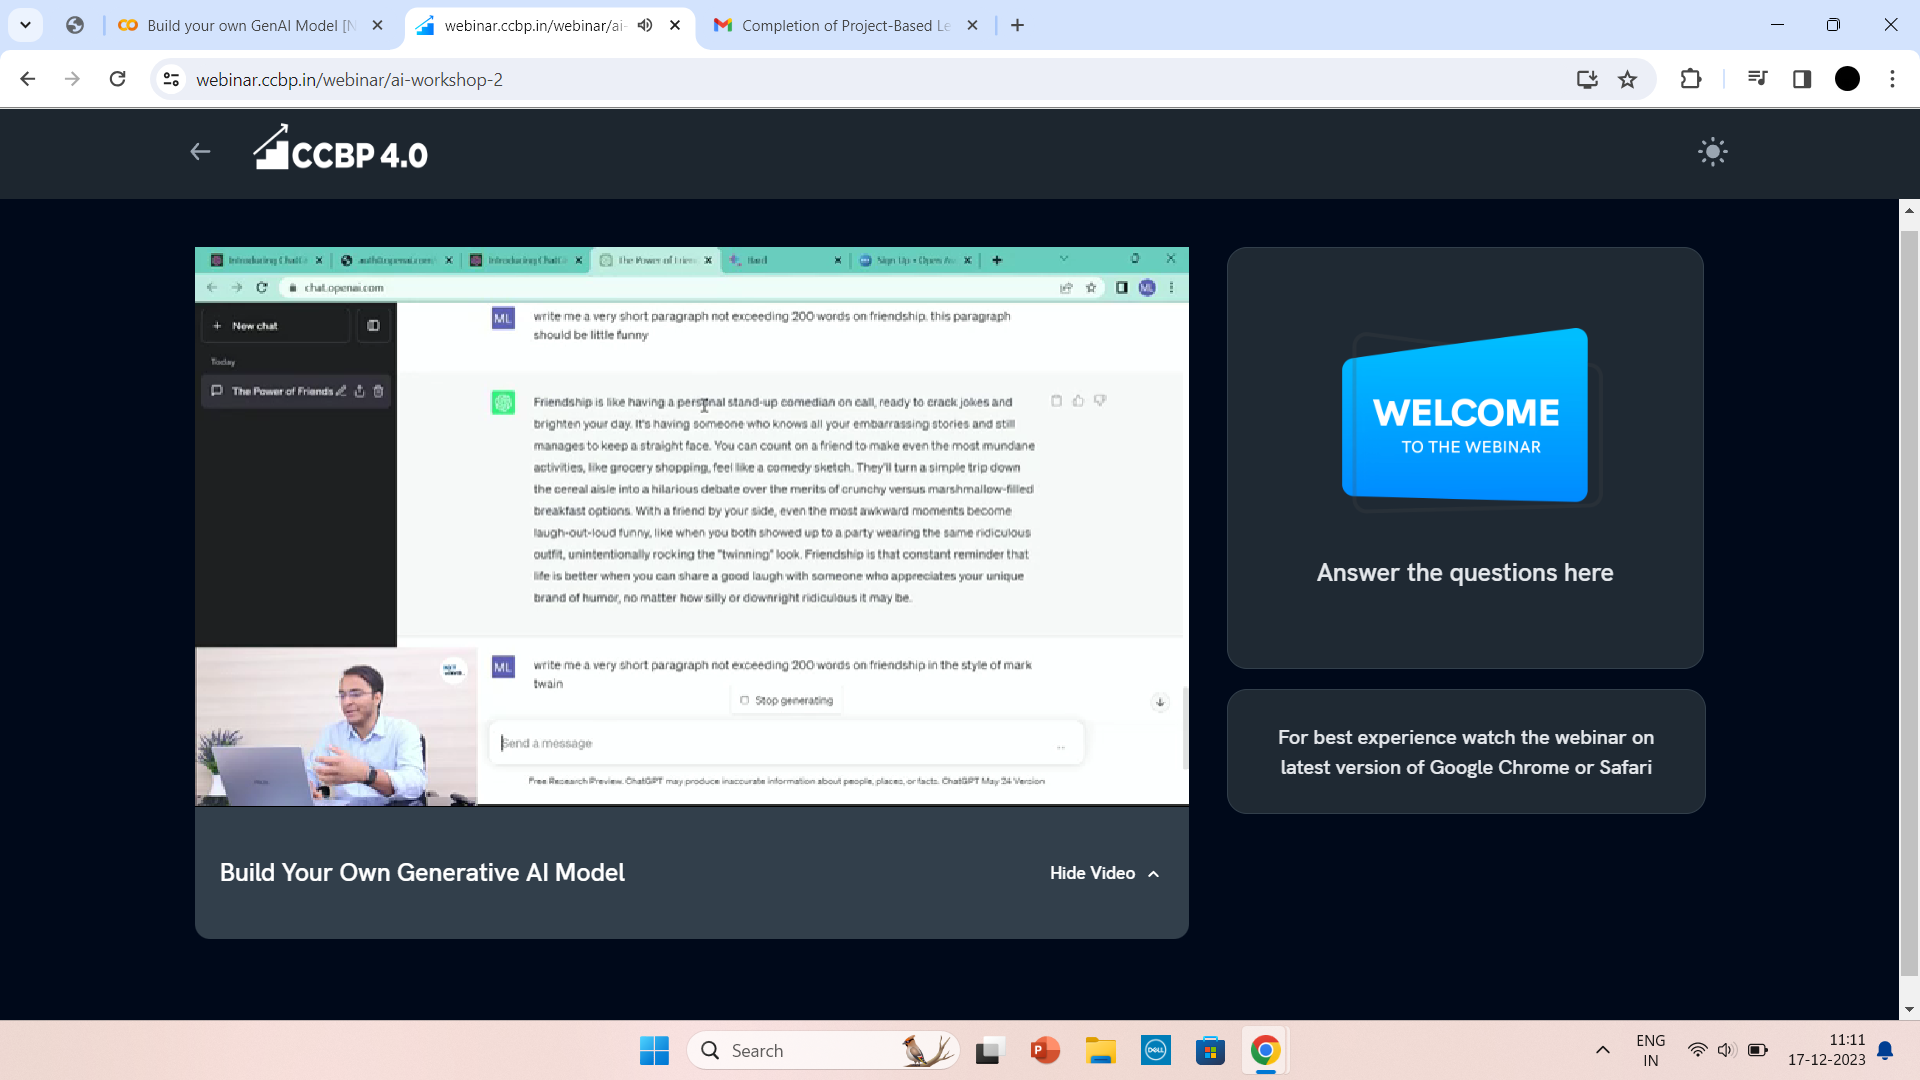1920x1080 pixels.
Task: Toggle the light/dark theme sun icon
Action: click(1712, 152)
